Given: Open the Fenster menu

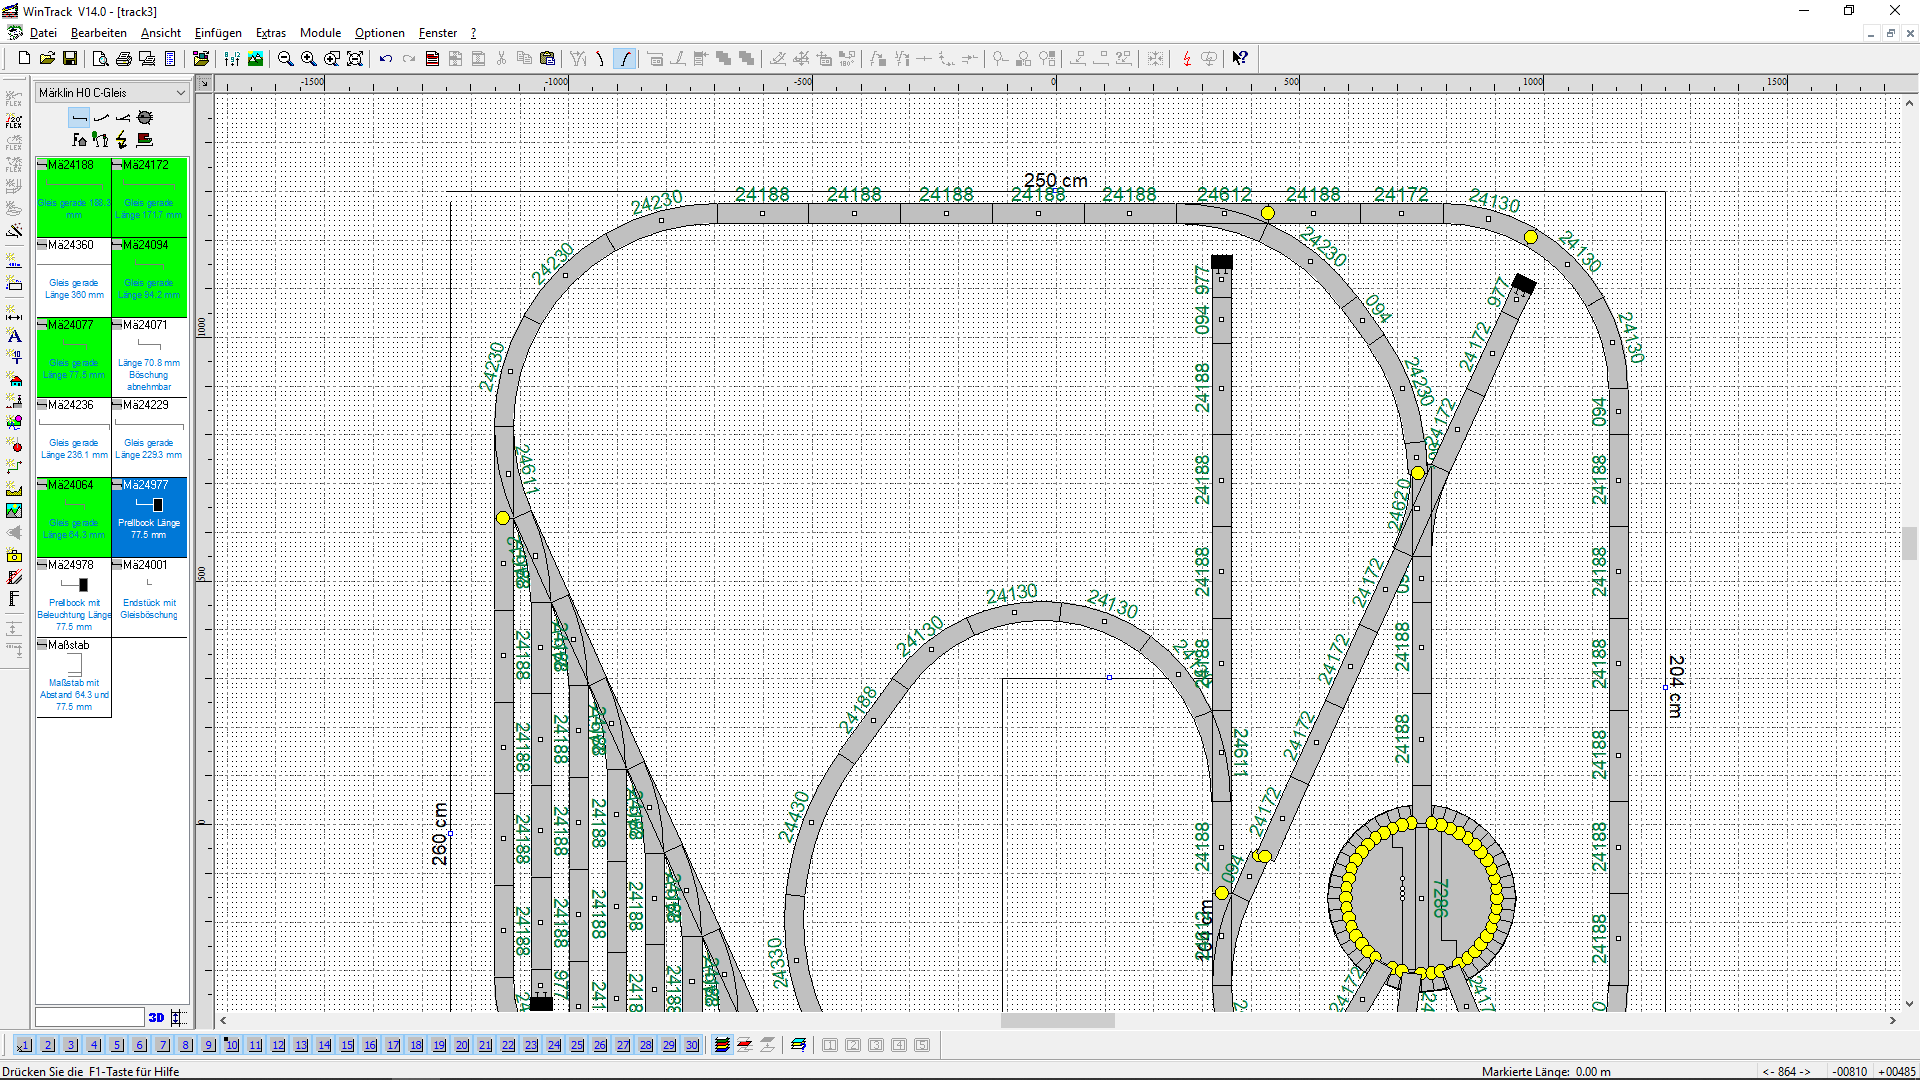Looking at the screenshot, I should click(438, 33).
